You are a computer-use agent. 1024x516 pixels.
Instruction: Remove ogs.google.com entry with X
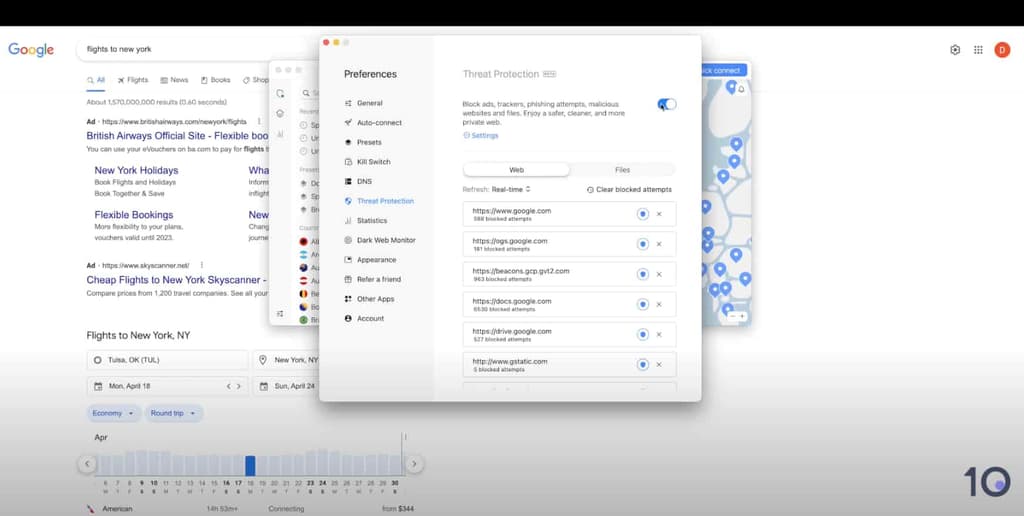[659, 244]
